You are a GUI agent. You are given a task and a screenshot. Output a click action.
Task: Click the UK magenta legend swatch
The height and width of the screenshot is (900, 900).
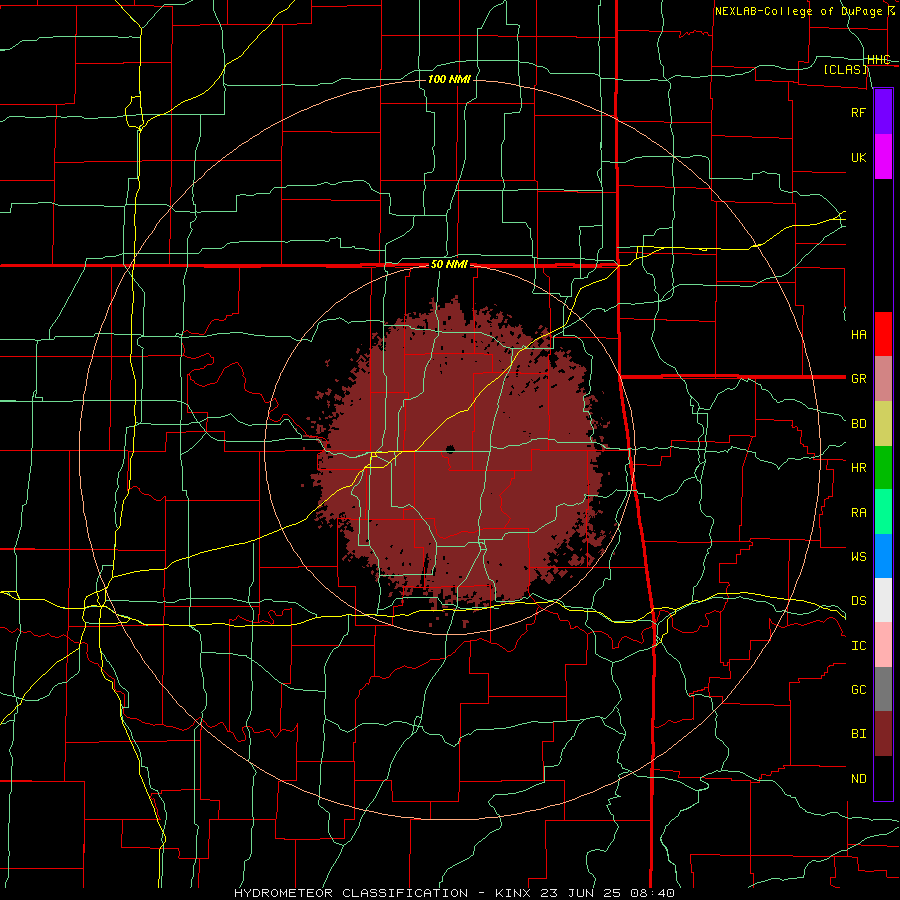click(883, 157)
